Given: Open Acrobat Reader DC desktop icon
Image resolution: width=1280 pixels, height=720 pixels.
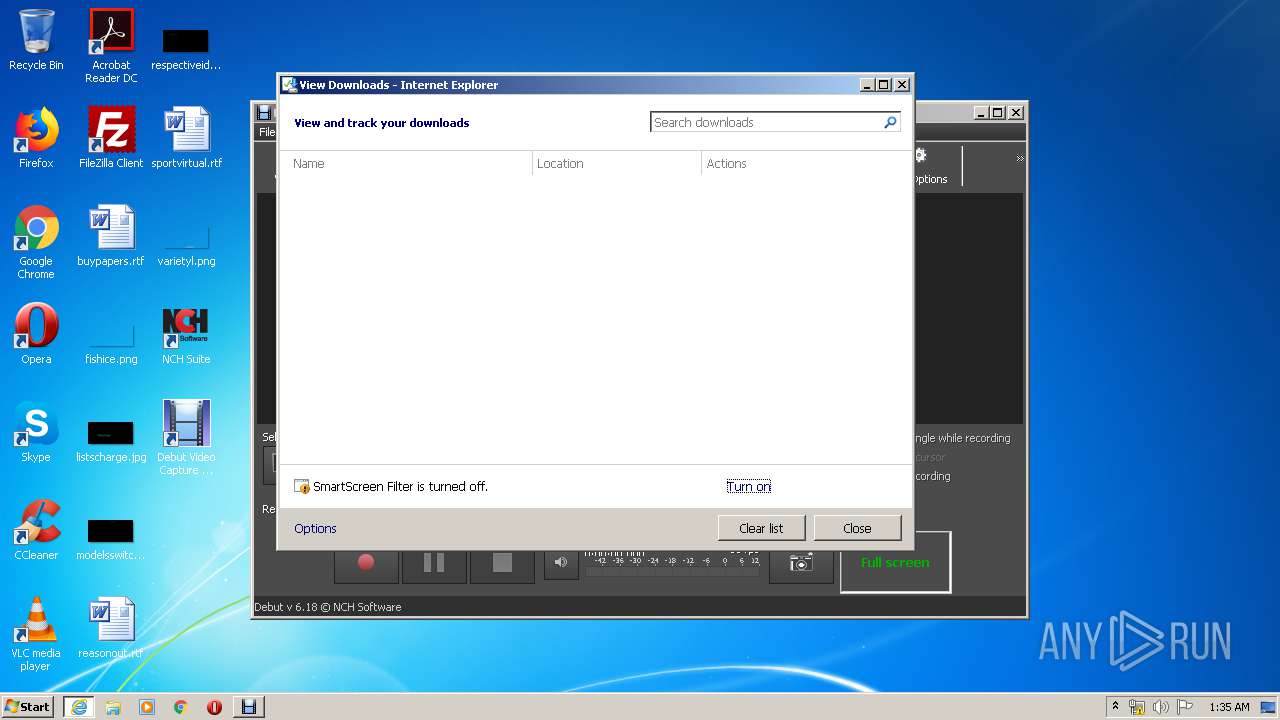Looking at the screenshot, I should click(x=111, y=45).
